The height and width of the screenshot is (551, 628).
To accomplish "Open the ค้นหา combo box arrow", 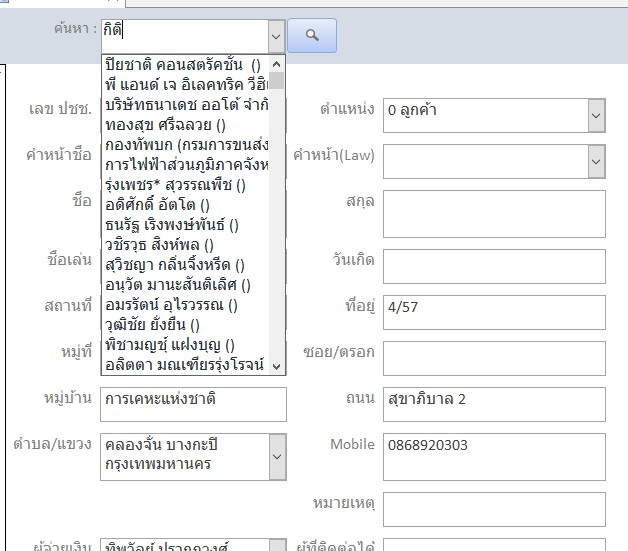I will pos(276,36).
